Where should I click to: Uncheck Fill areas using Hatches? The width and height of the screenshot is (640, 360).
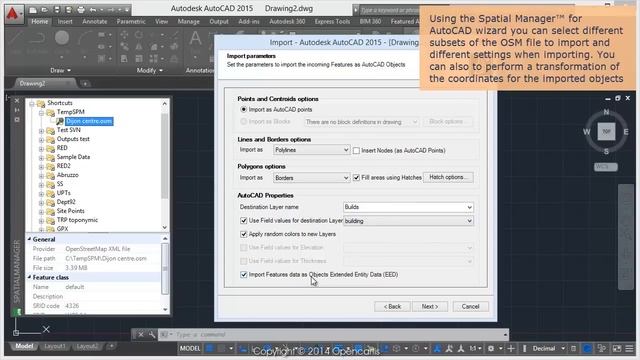click(356, 178)
